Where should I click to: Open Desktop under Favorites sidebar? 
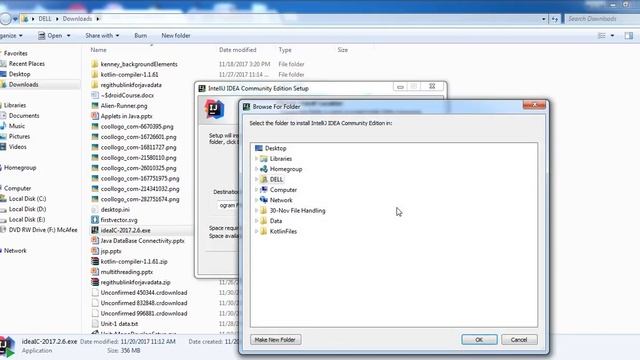click(x=19, y=74)
